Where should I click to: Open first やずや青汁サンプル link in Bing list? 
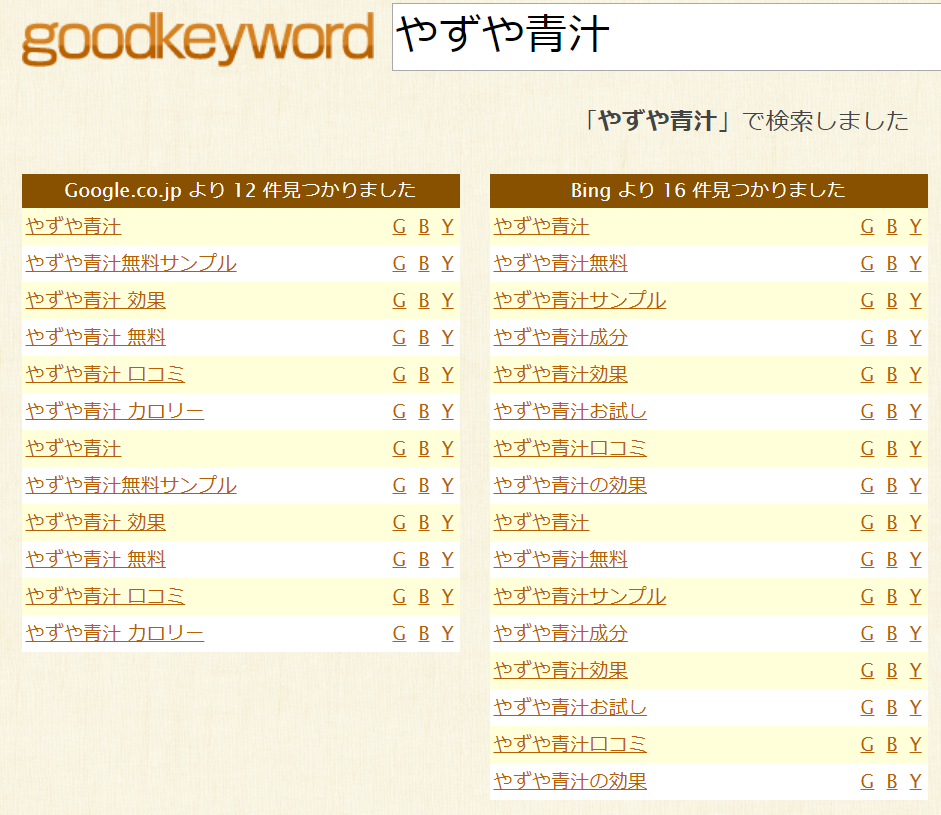coord(580,300)
